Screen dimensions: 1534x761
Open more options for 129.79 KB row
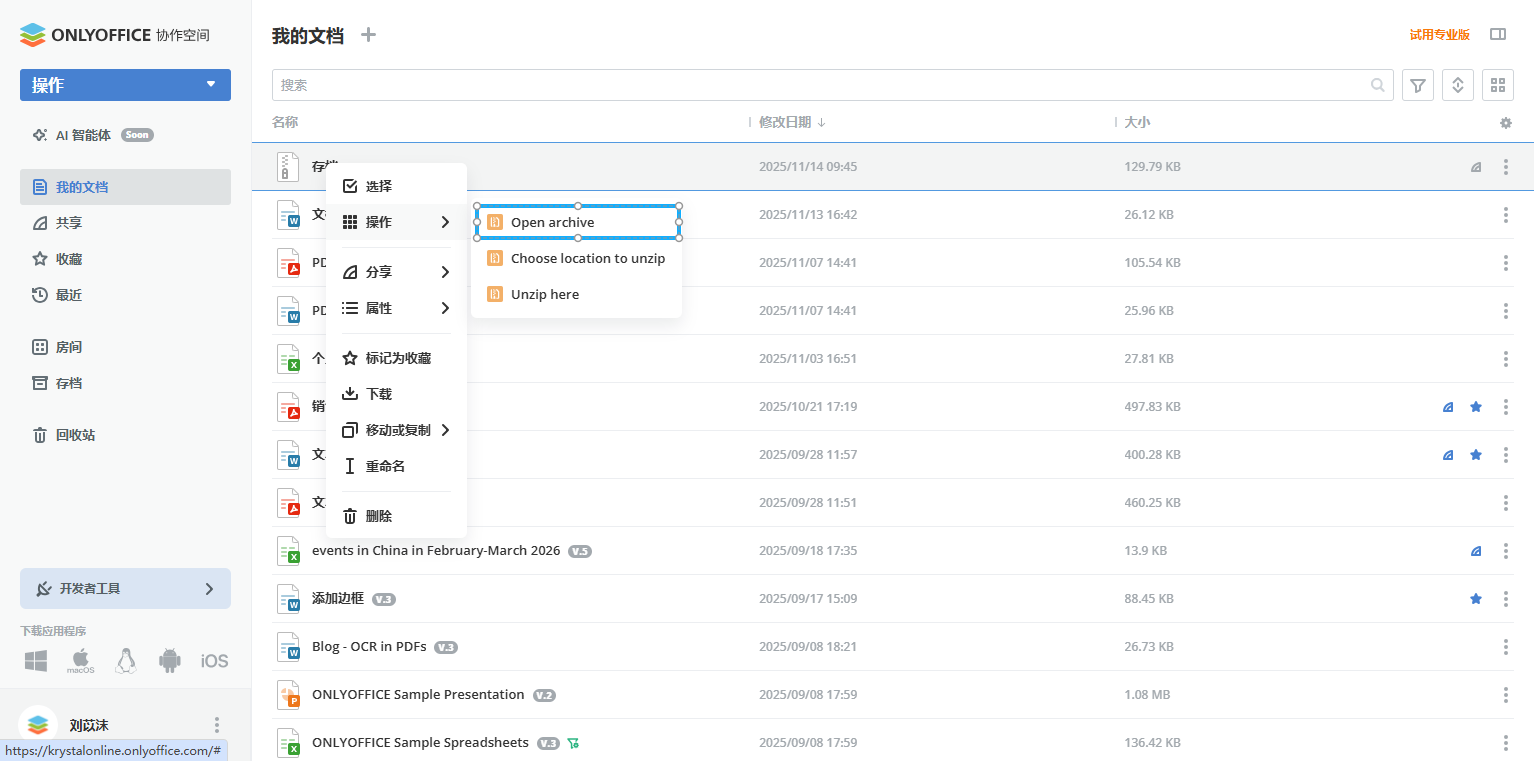(1506, 167)
